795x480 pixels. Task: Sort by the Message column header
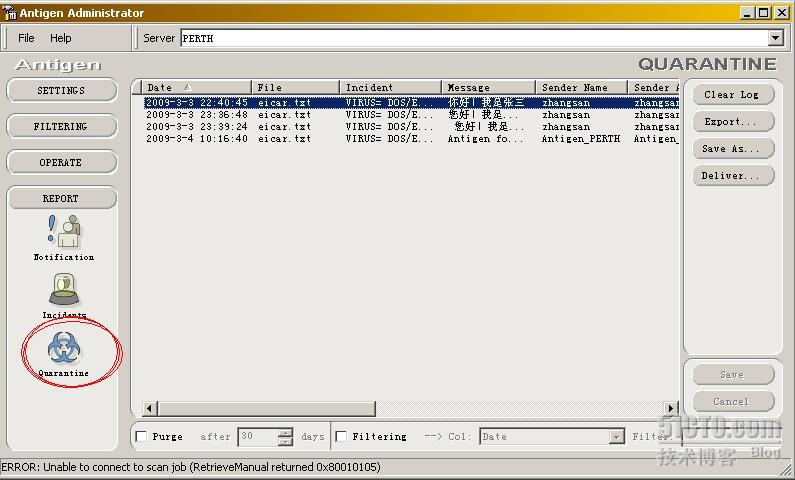489,87
